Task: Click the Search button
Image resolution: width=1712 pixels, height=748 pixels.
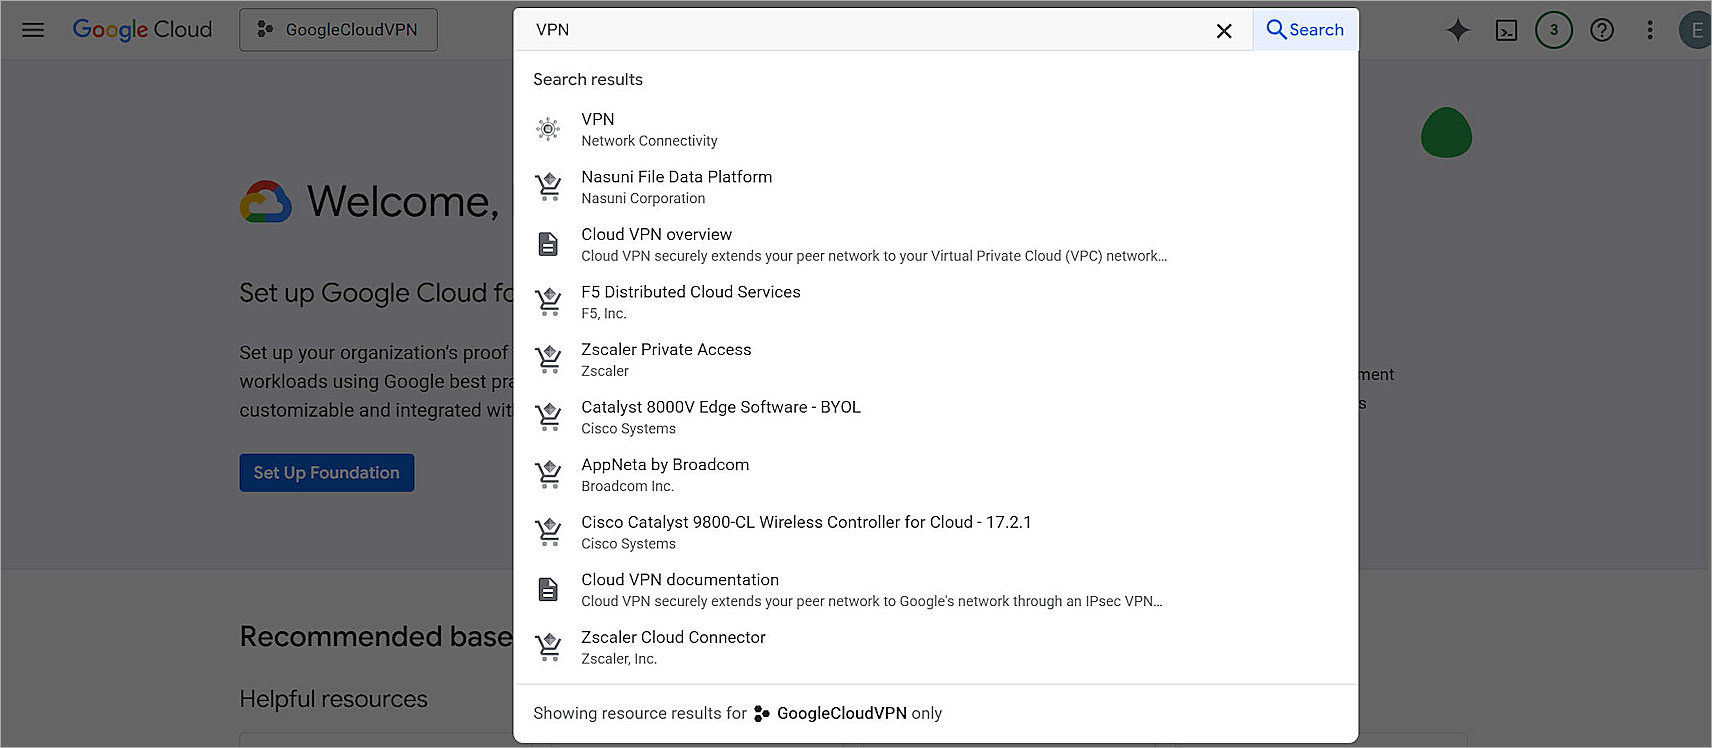Action: coord(1304,29)
